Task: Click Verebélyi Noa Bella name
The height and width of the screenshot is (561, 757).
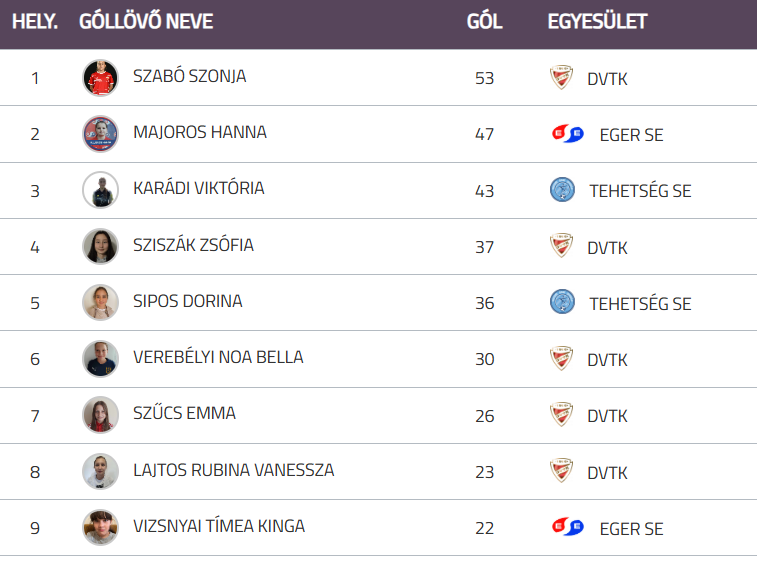Action: [218, 357]
